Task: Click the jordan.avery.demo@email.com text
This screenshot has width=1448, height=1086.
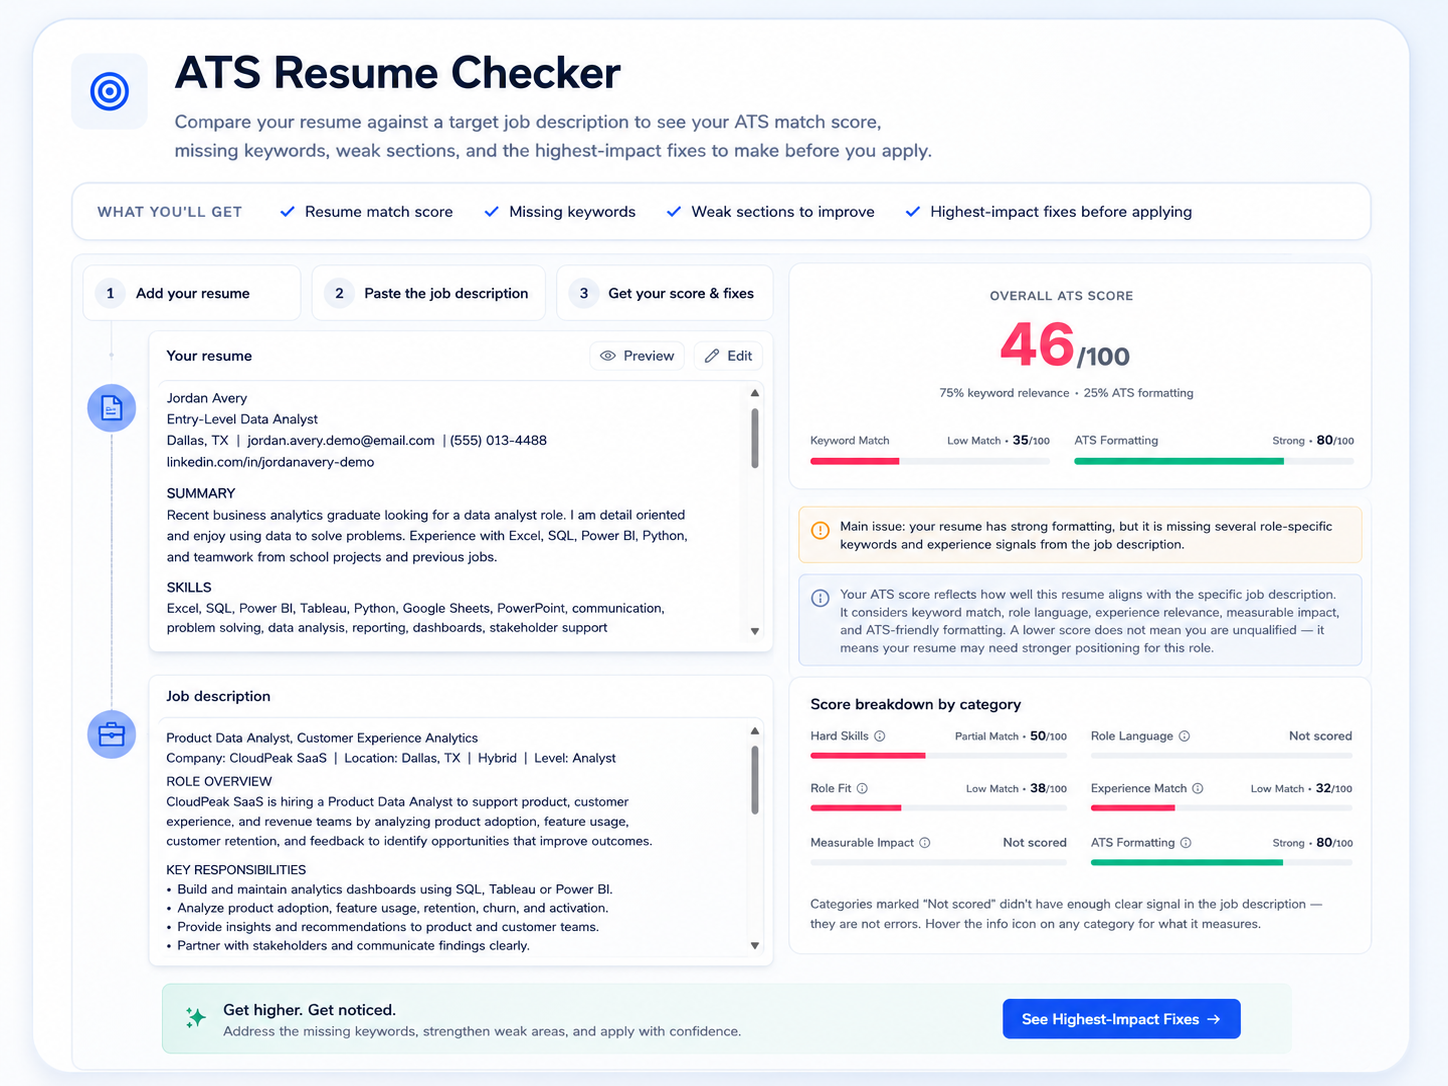Action: point(341,440)
